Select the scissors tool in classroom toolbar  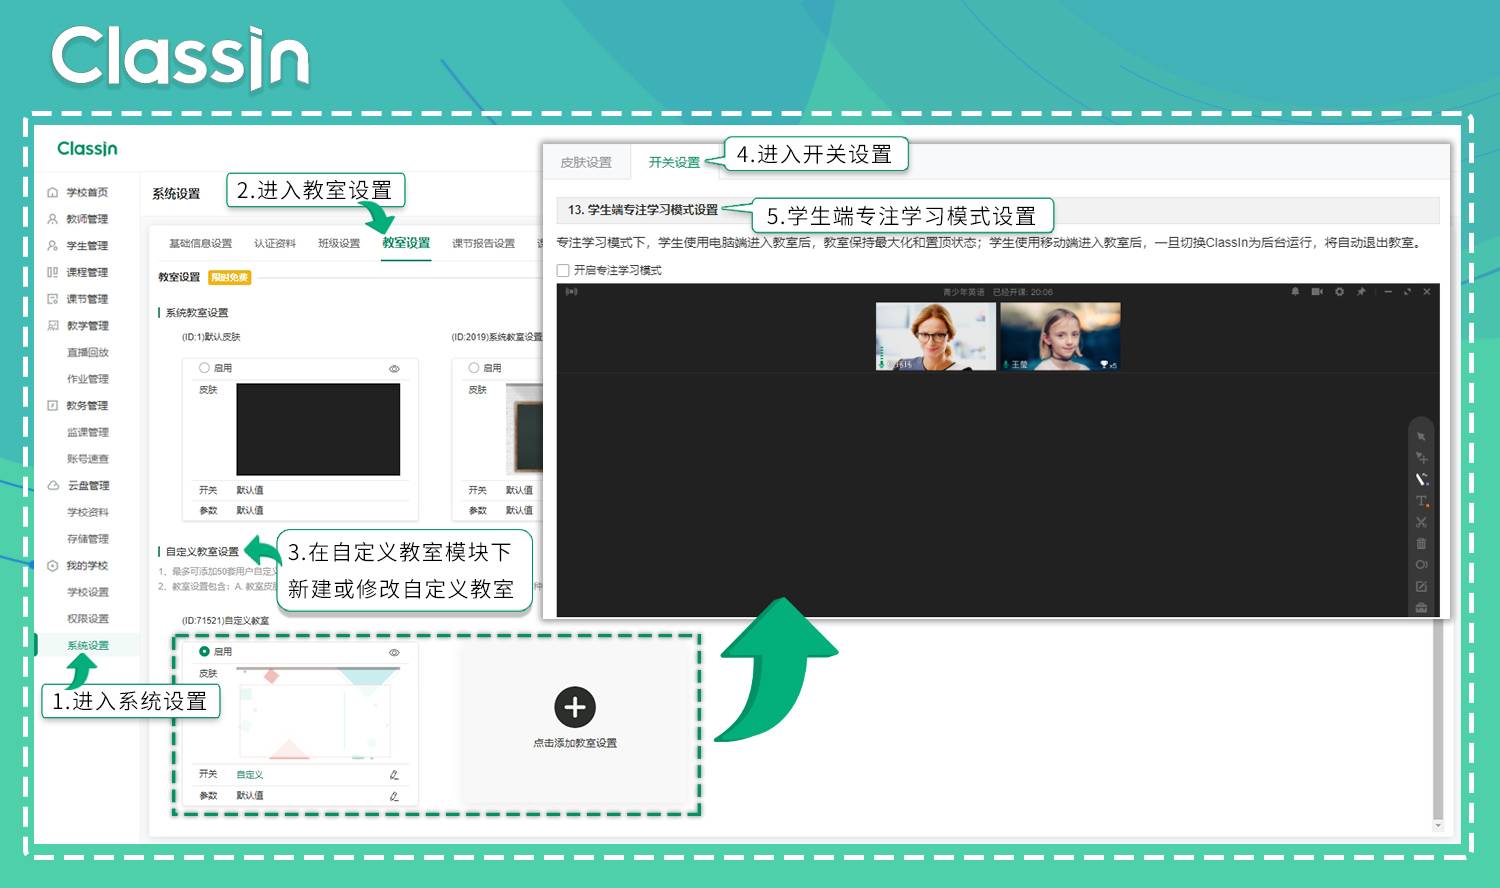1421,522
